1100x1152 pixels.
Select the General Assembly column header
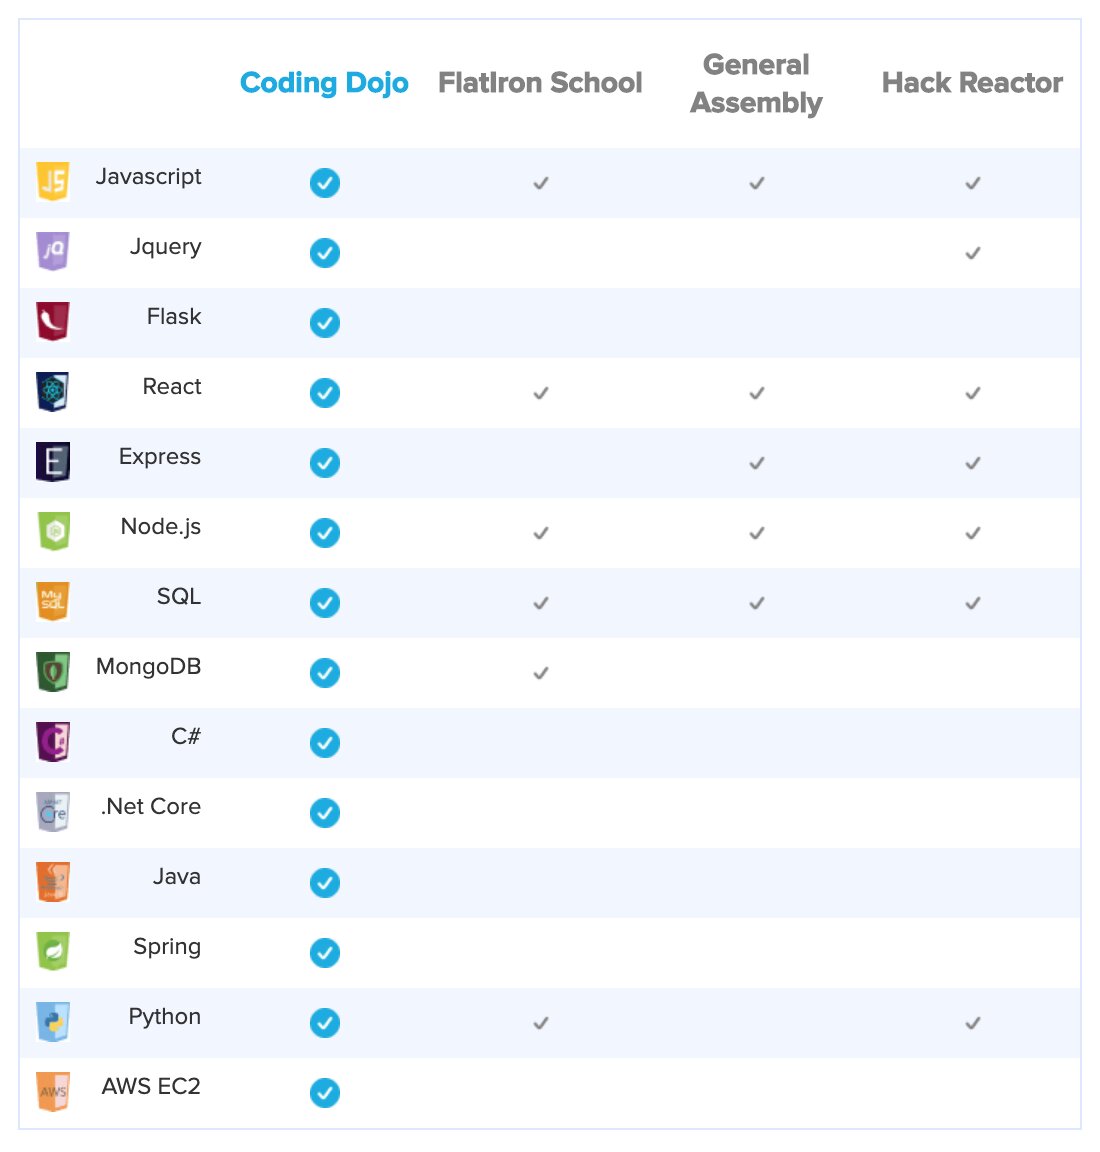tap(756, 84)
